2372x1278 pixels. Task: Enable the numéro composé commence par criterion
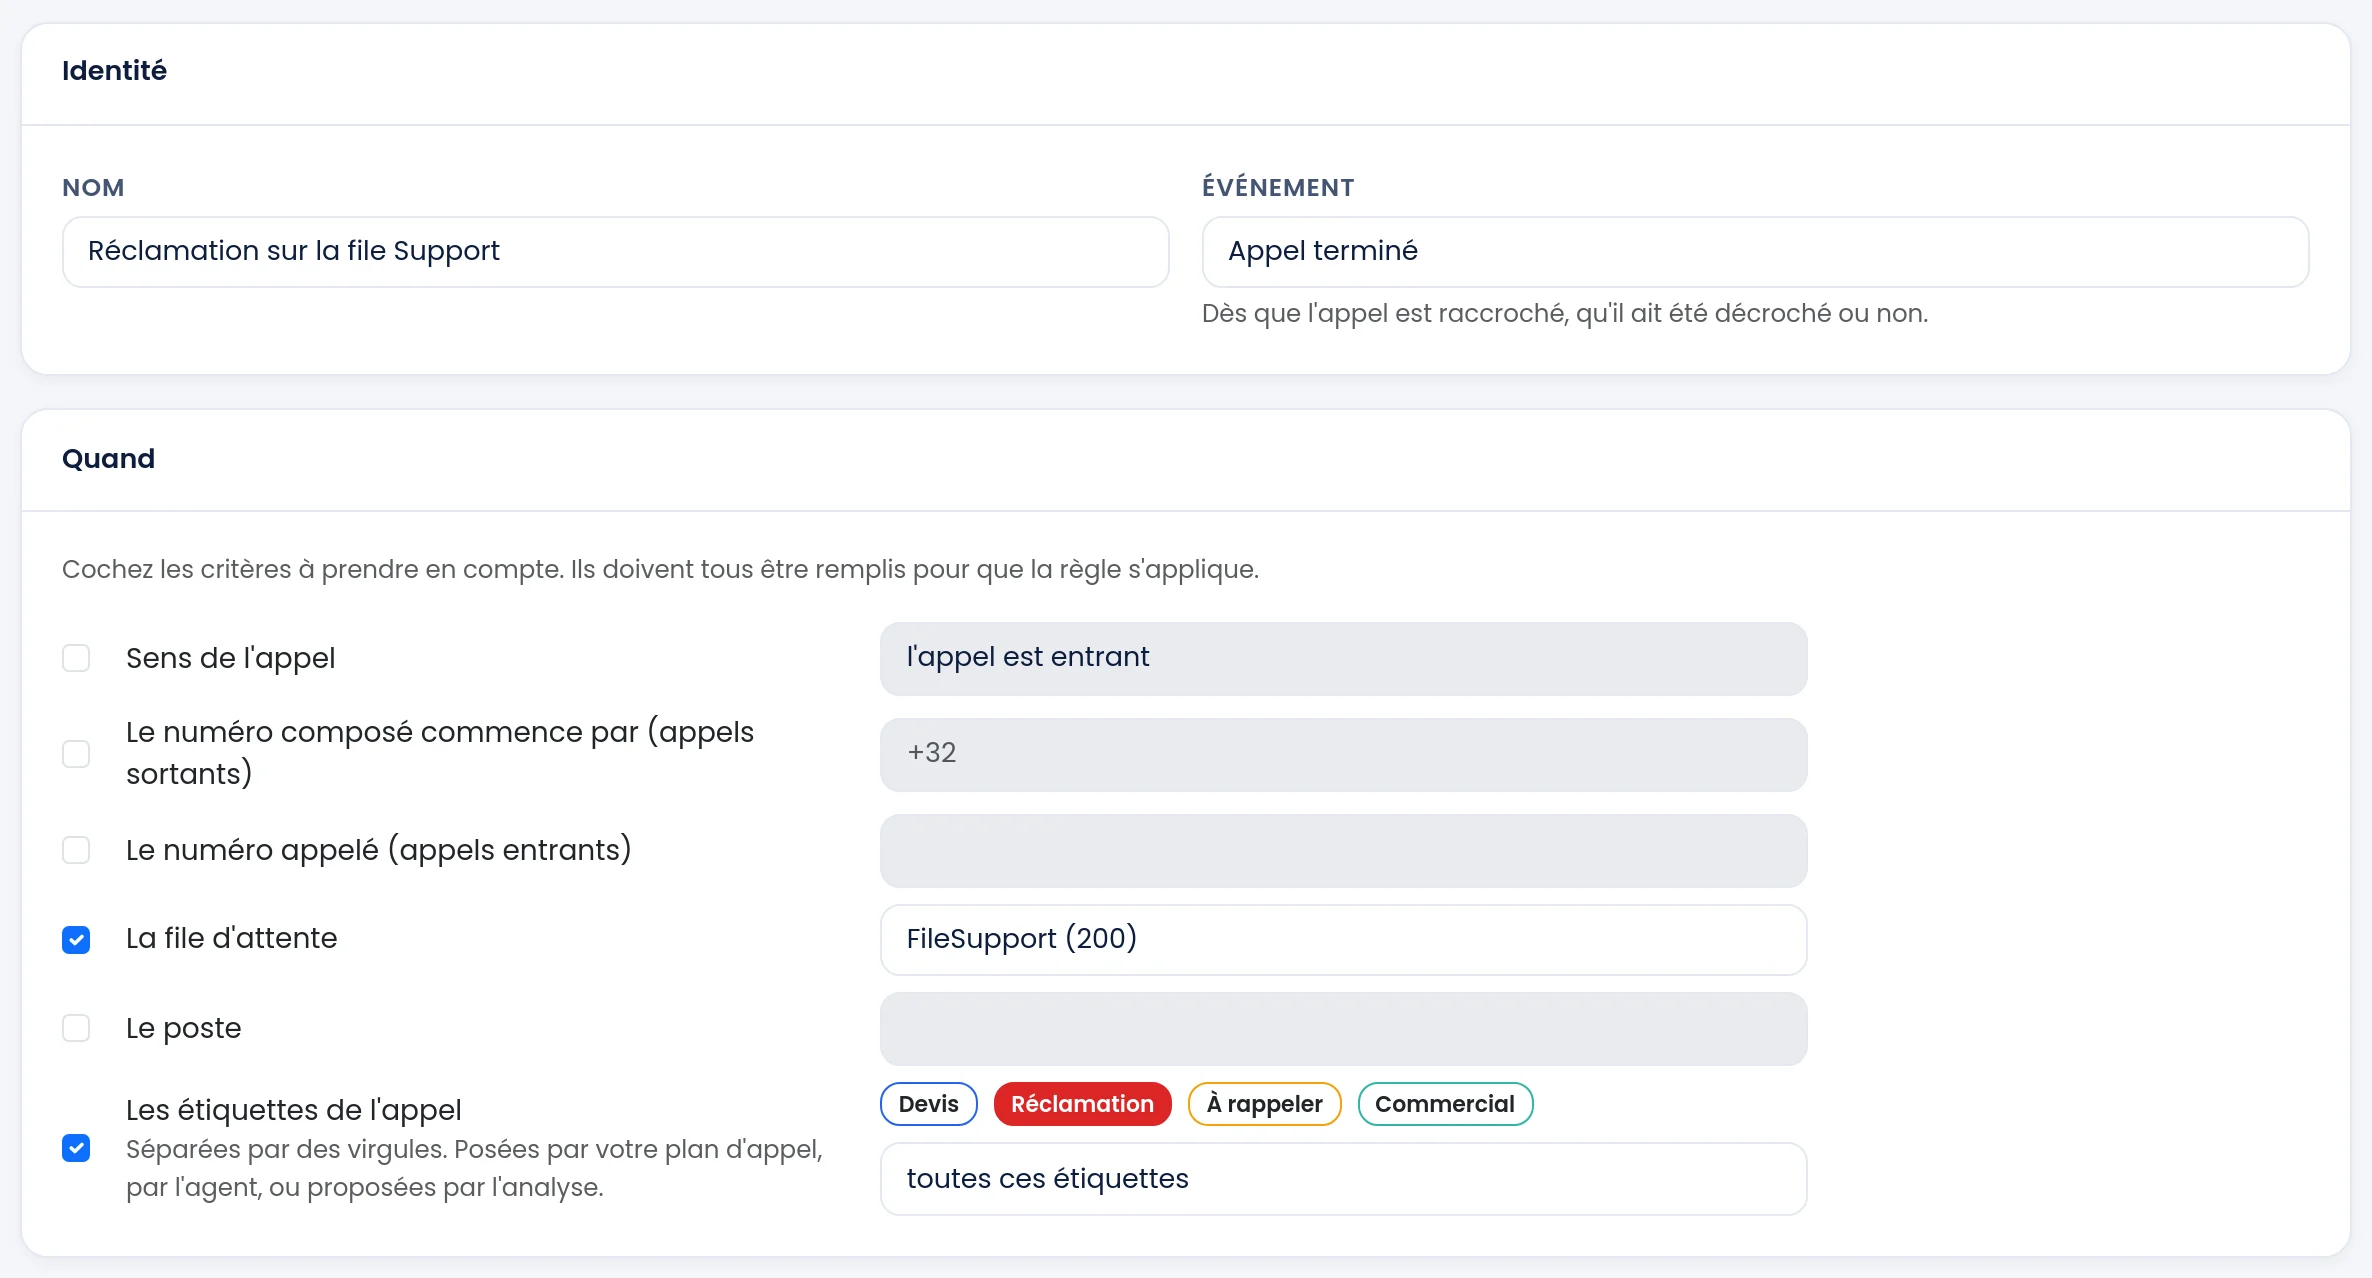pyautogui.click(x=76, y=753)
